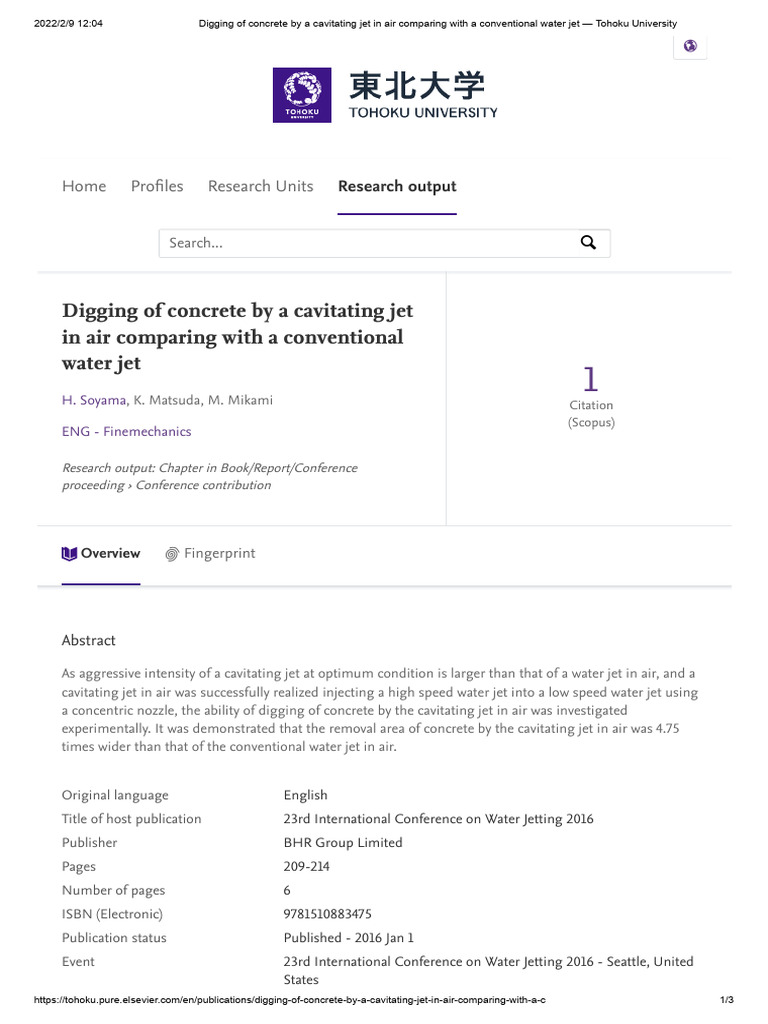This screenshot has width=768, height=1024.
Task: Click the Abstract heading
Action: pyautogui.click(x=89, y=641)
